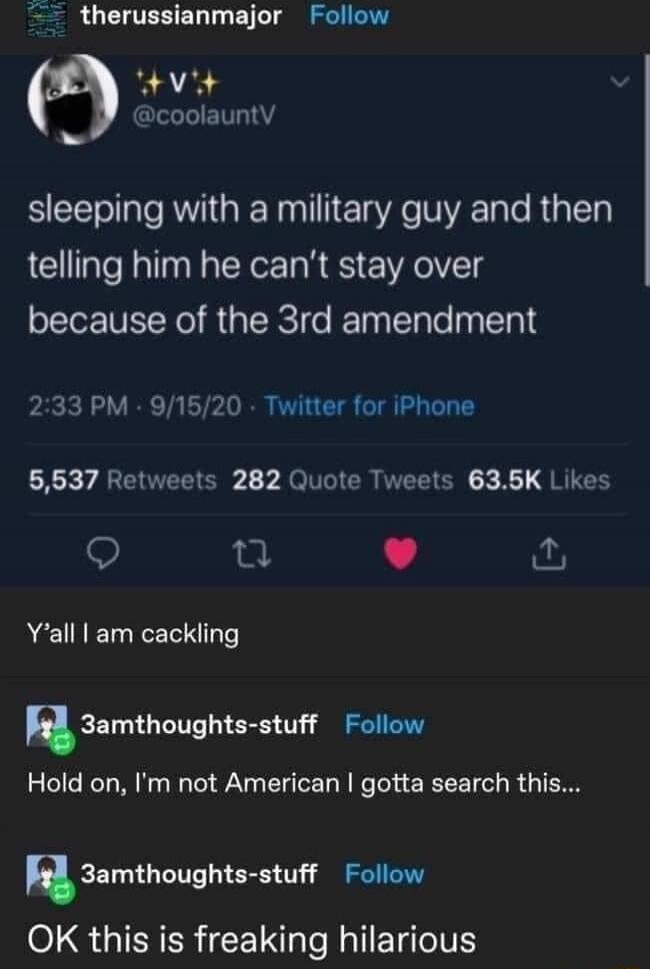The width and height of the screenshot is (650, 969).
Task: Toggle the red heart like button
Action: (x=400, y=553)
